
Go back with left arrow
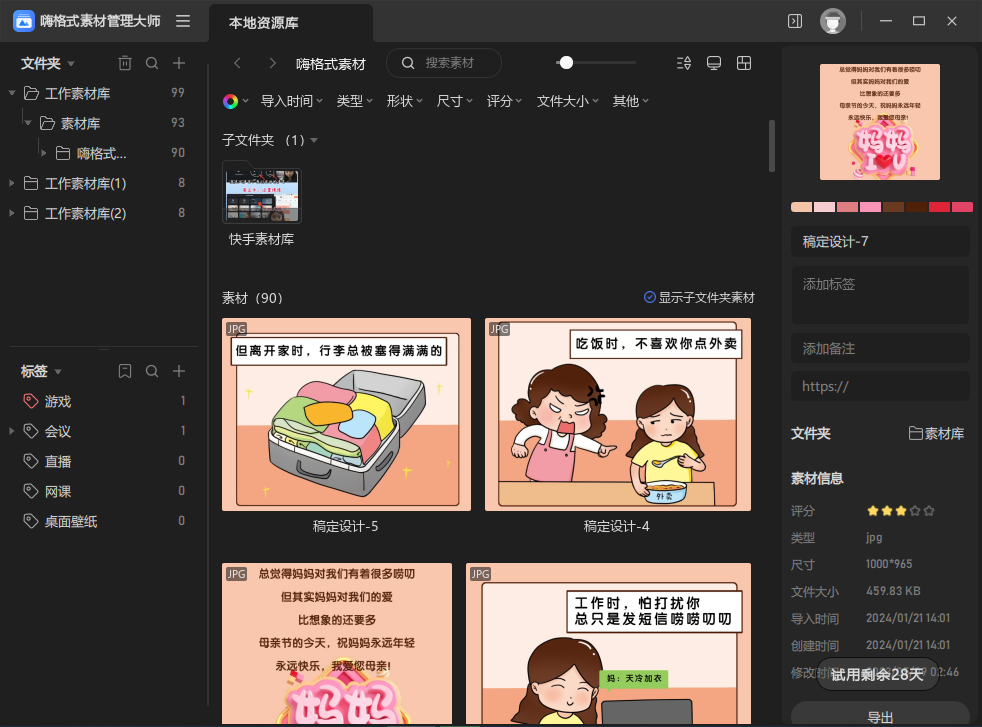coord(237,63)
